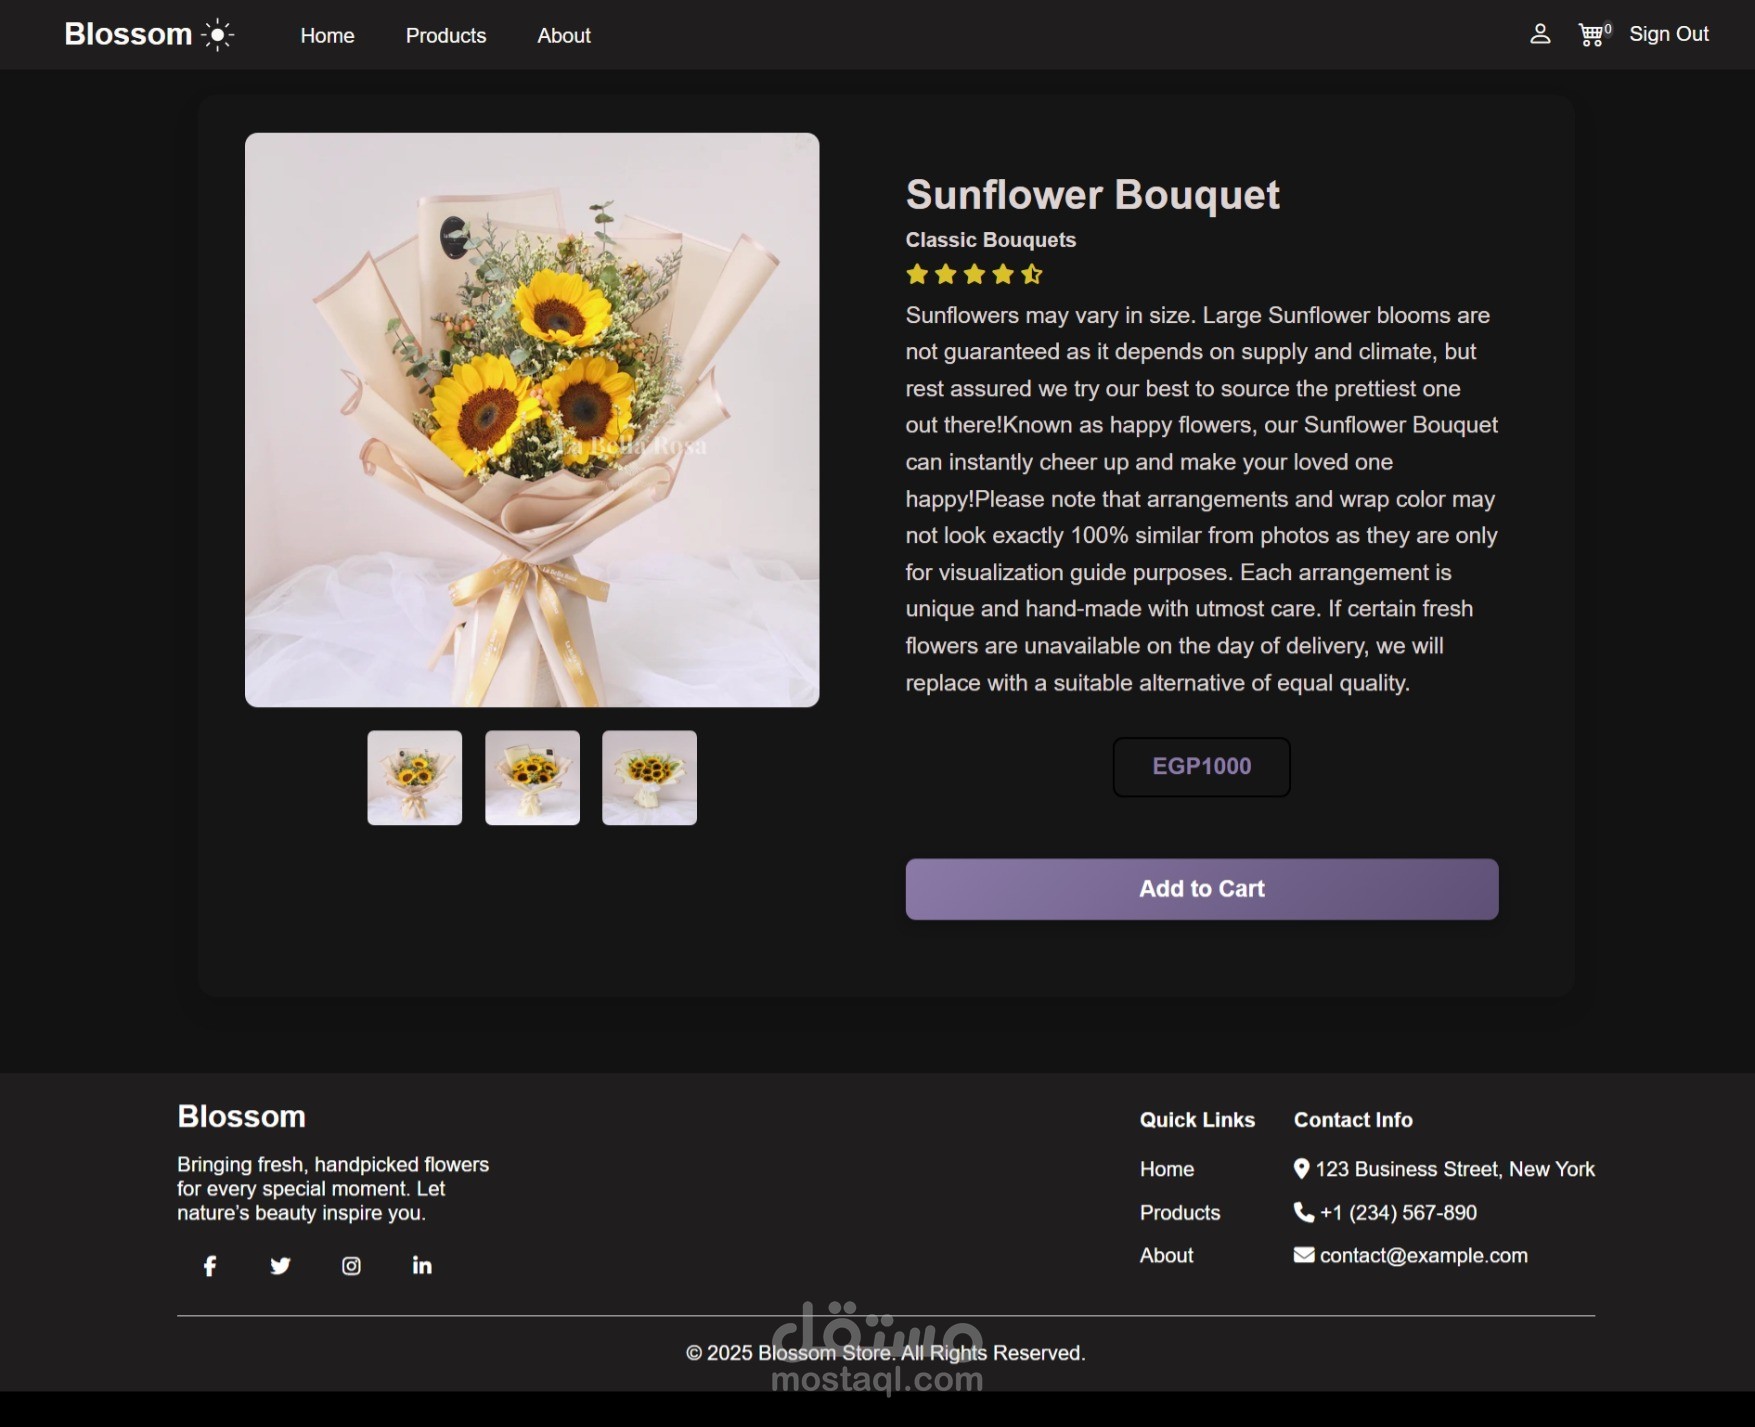Click the phone icon in Contact Info
This screenshot has height=1427, width=1755.
pyautogui.click(x=1304, y=1212)
